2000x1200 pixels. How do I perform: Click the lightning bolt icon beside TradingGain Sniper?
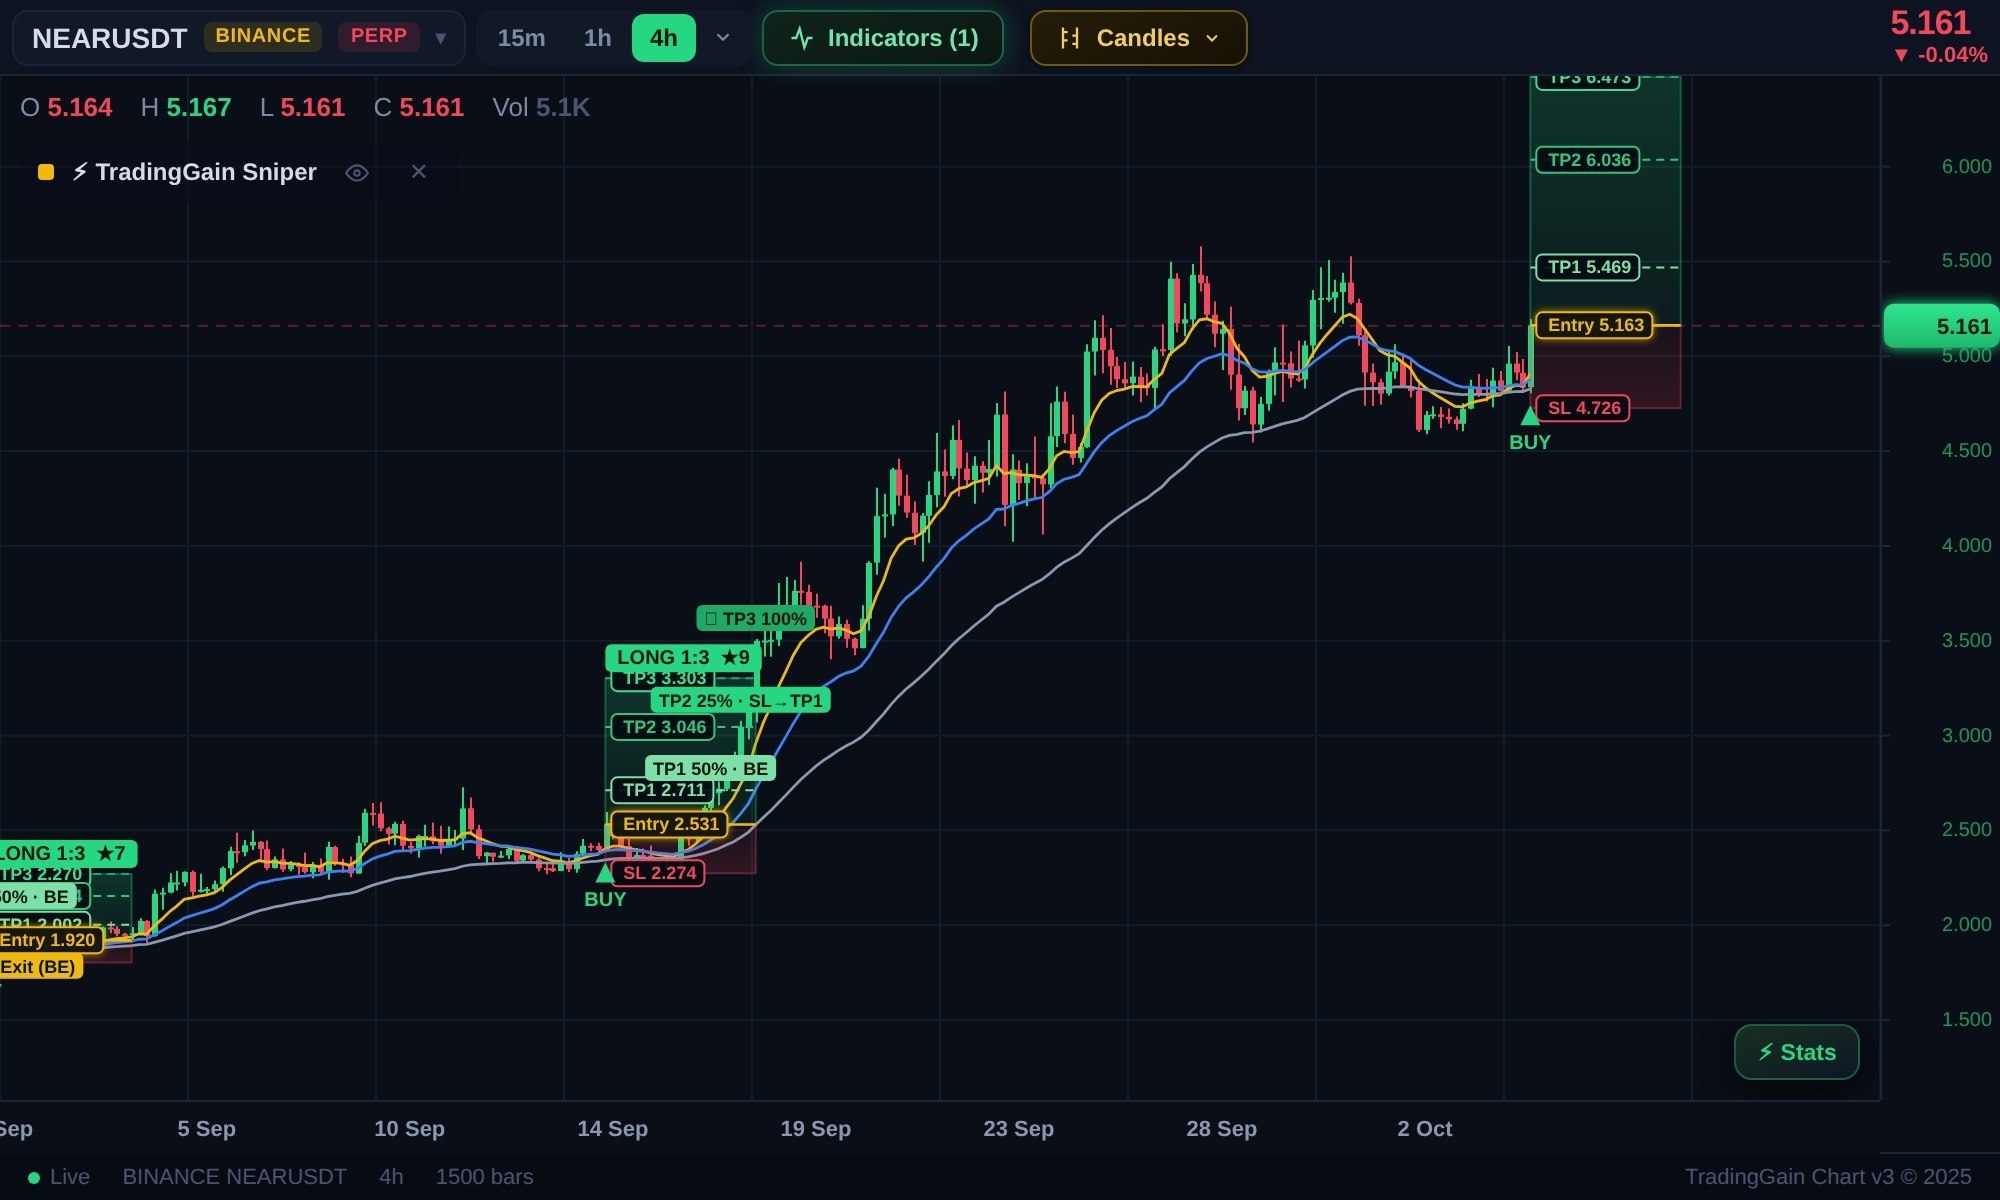pyautogui.click(x=79, y=172)
